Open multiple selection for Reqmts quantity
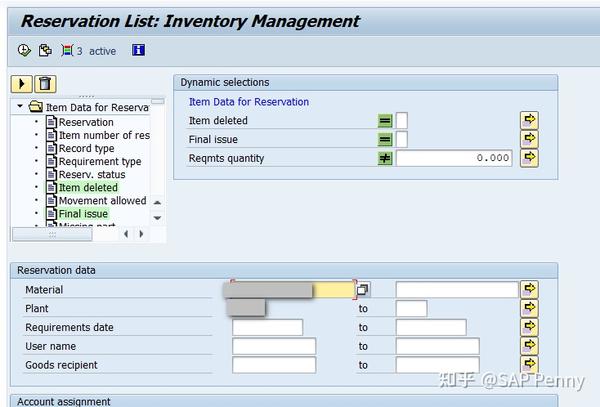 529,158
